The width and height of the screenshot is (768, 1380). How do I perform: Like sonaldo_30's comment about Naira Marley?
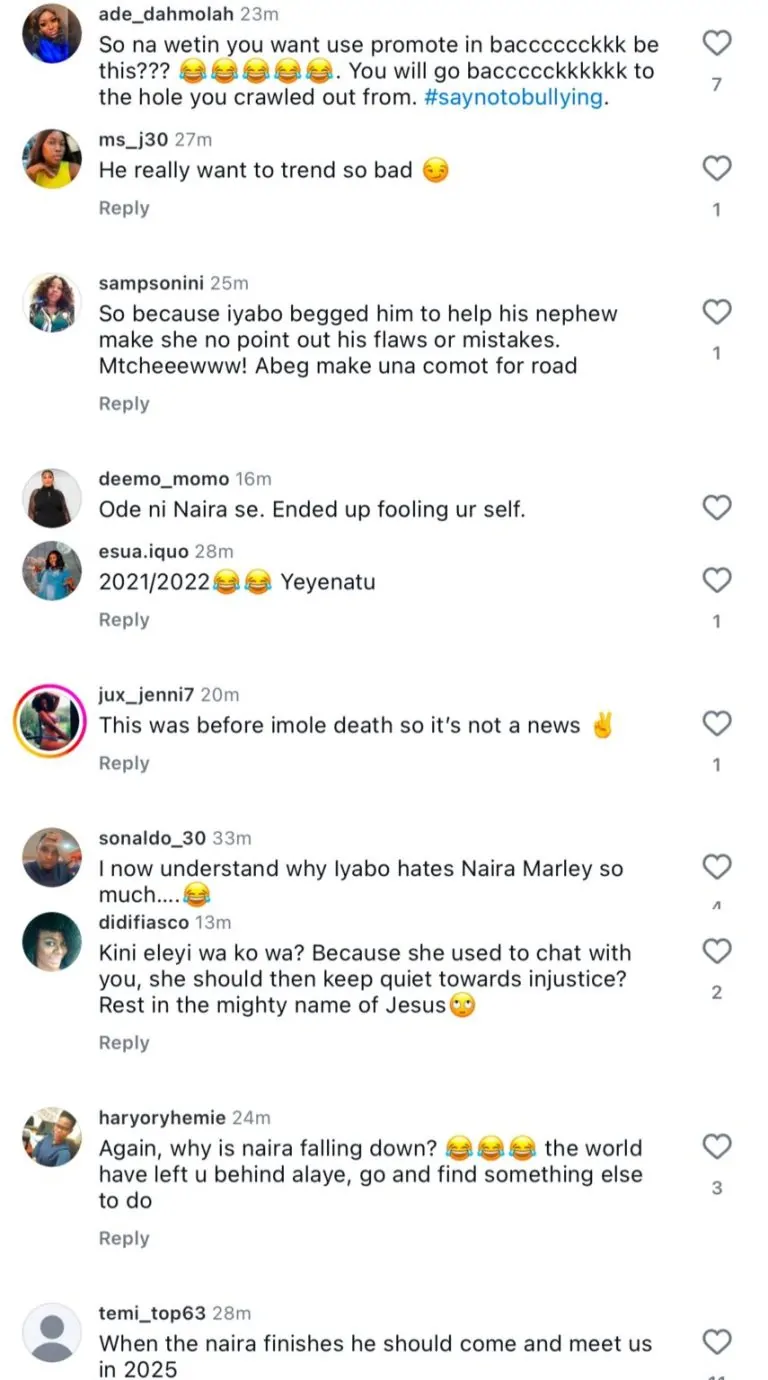(717, 866)
